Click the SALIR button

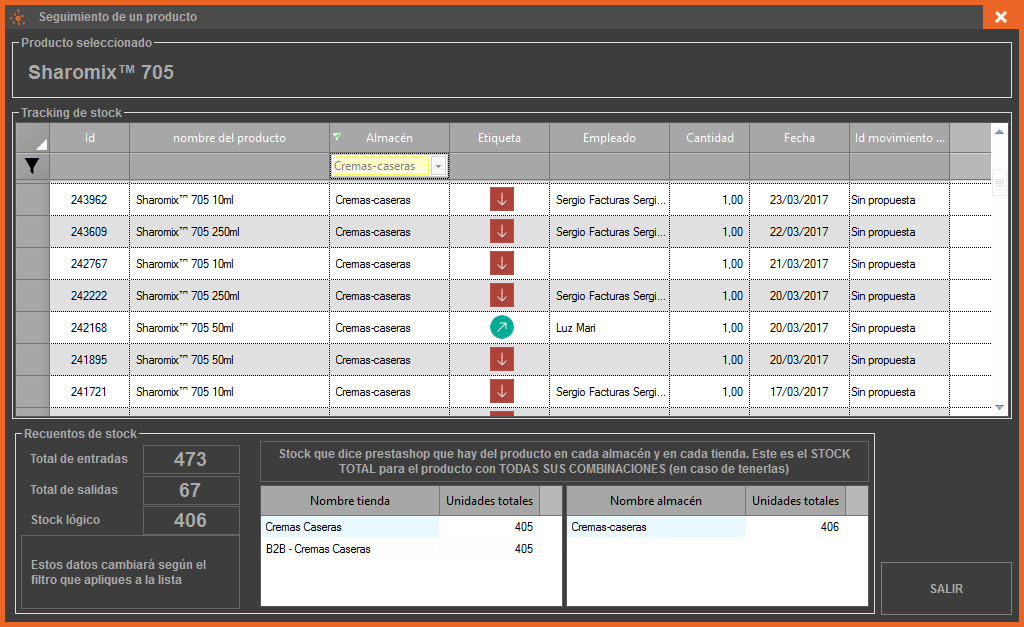coord(946,588)
